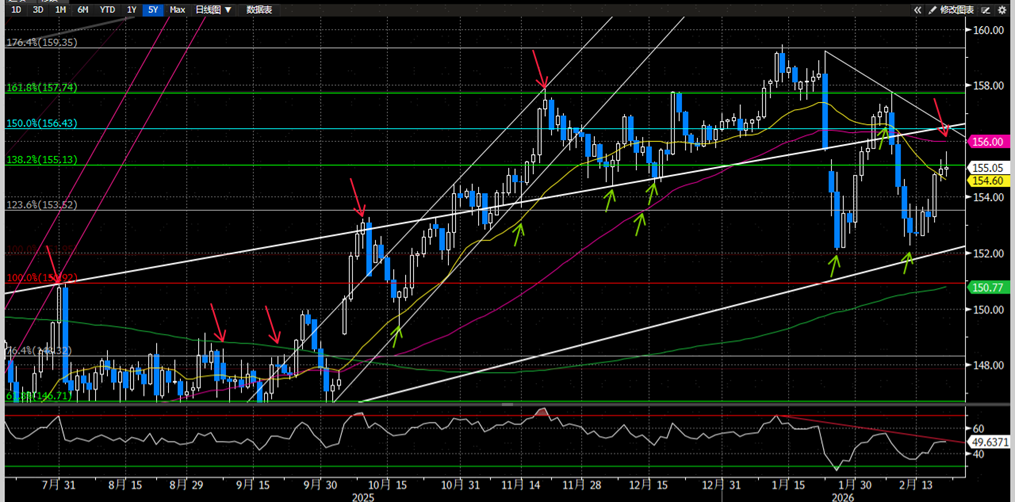Select the 176.4%(159.35) Fibonacci label
The image size is (1015, 502).
[x=41, y=42]
